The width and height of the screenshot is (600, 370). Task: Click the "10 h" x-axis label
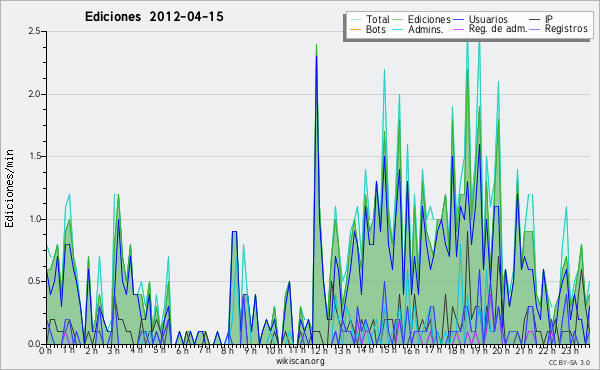(x=274, y=351)
